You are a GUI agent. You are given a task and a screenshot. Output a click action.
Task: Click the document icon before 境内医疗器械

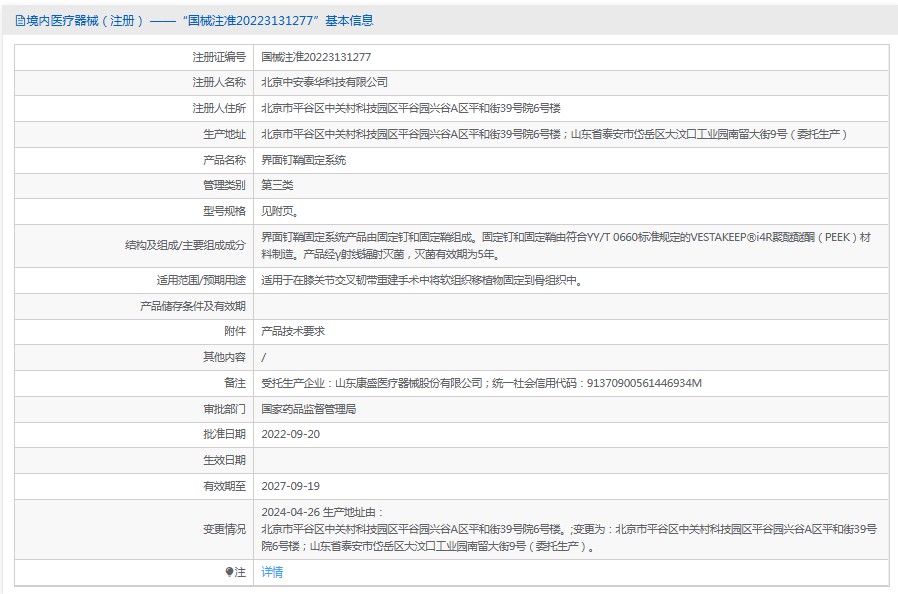pos(20,21)
